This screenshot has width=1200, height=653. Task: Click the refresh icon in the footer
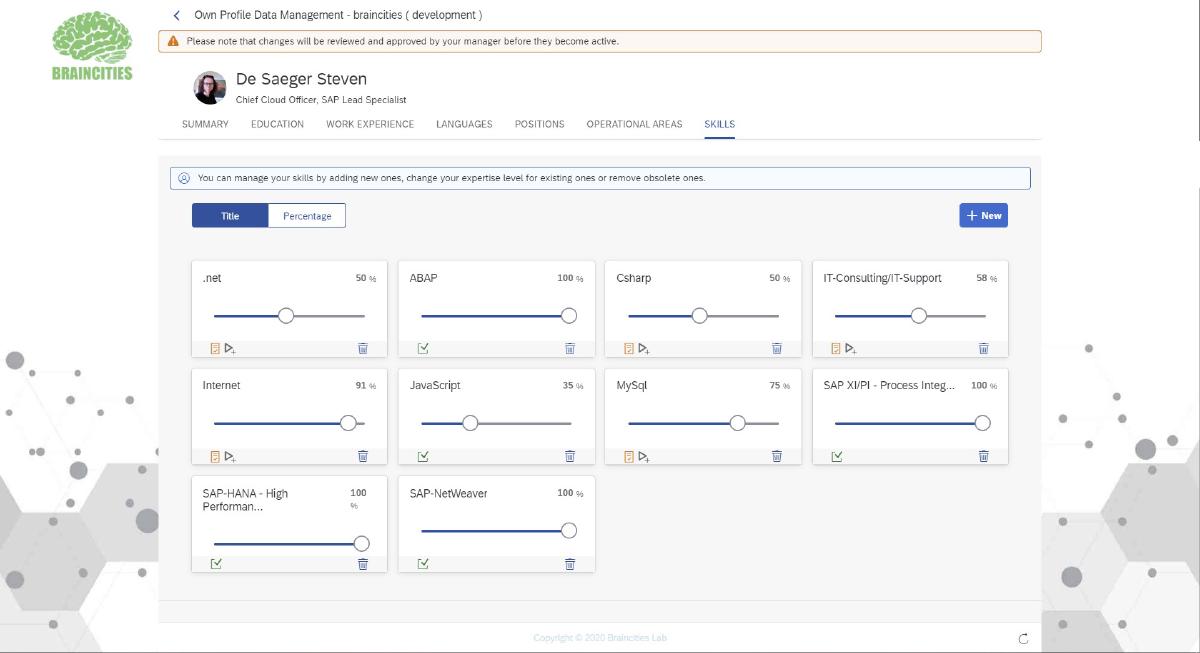pyautogui.click(x=1023, y=638)
